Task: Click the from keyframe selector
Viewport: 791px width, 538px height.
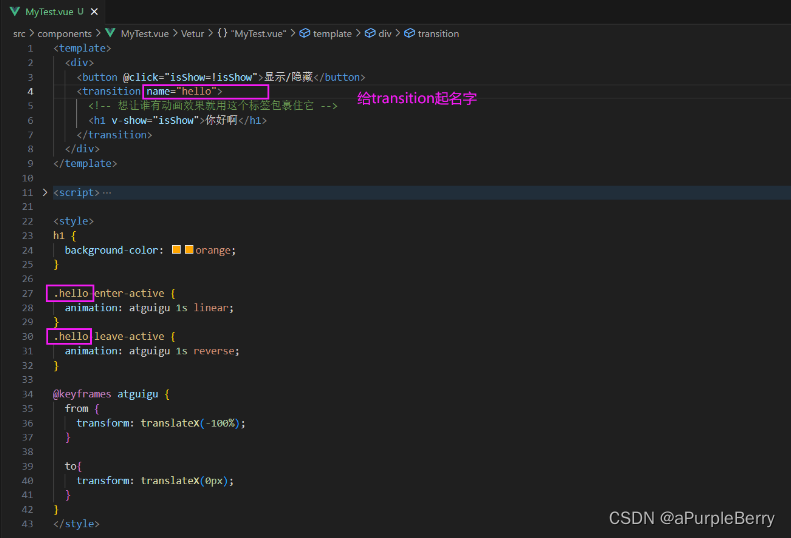Action: [x=77, y=408]
